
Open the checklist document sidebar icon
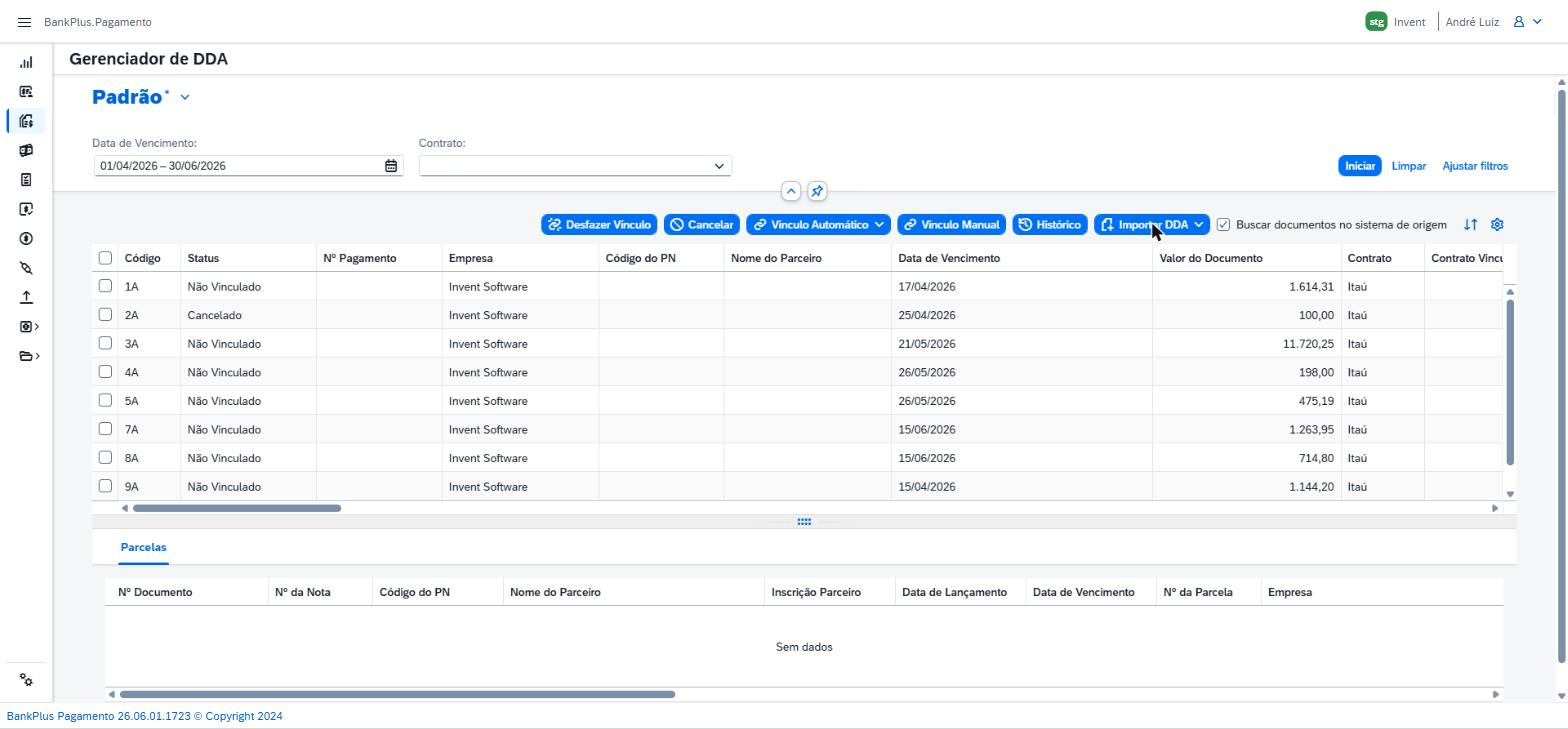click(x=26, y=180)
